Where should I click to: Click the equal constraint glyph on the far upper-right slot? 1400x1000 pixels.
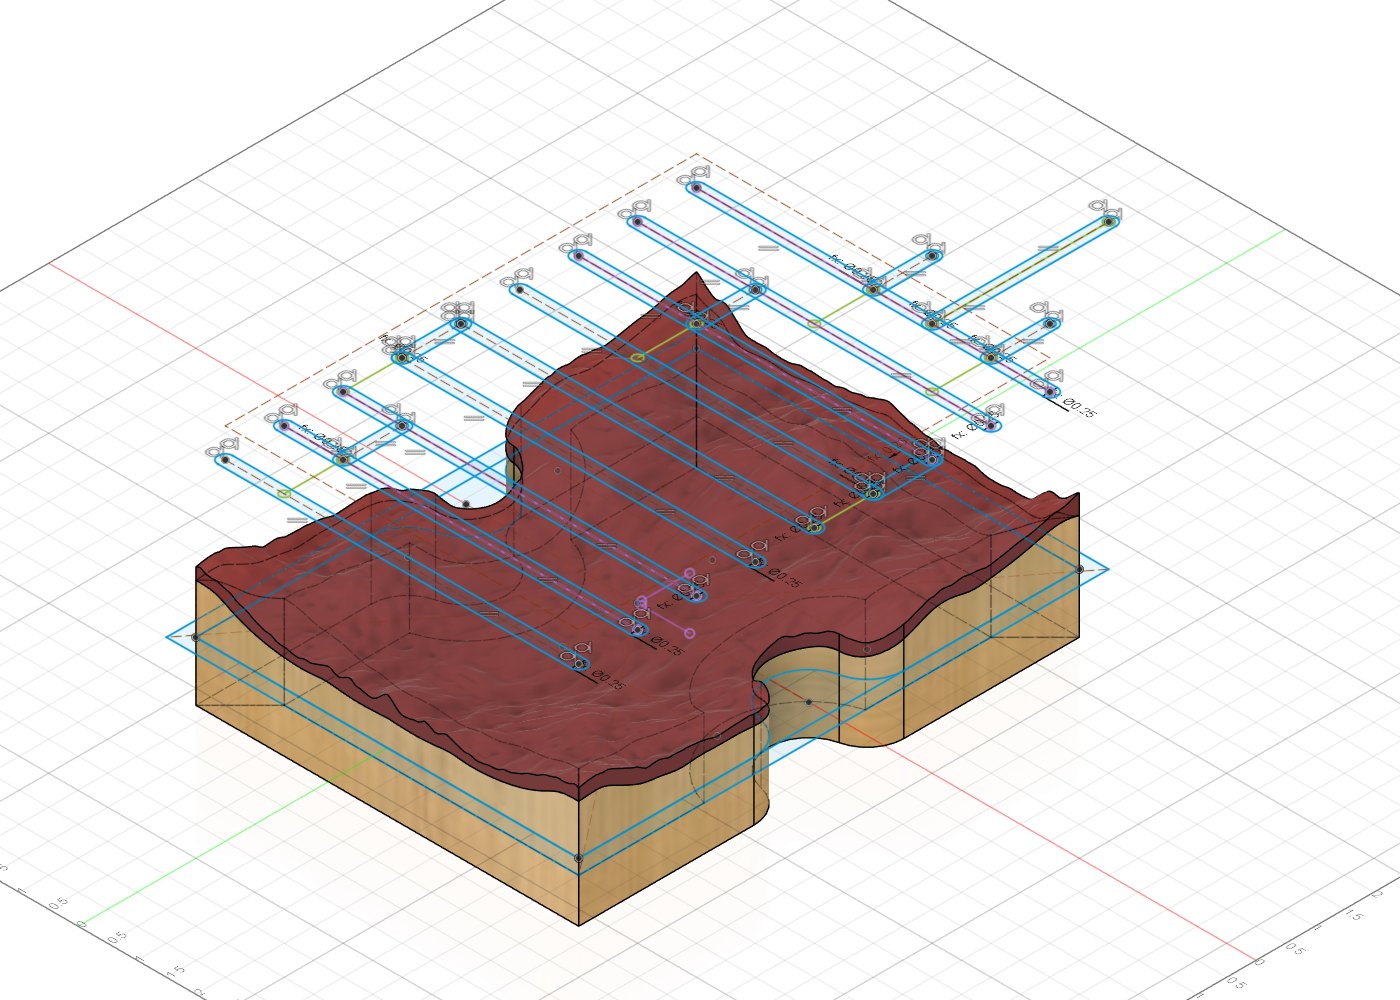(x=1047, y=247)
